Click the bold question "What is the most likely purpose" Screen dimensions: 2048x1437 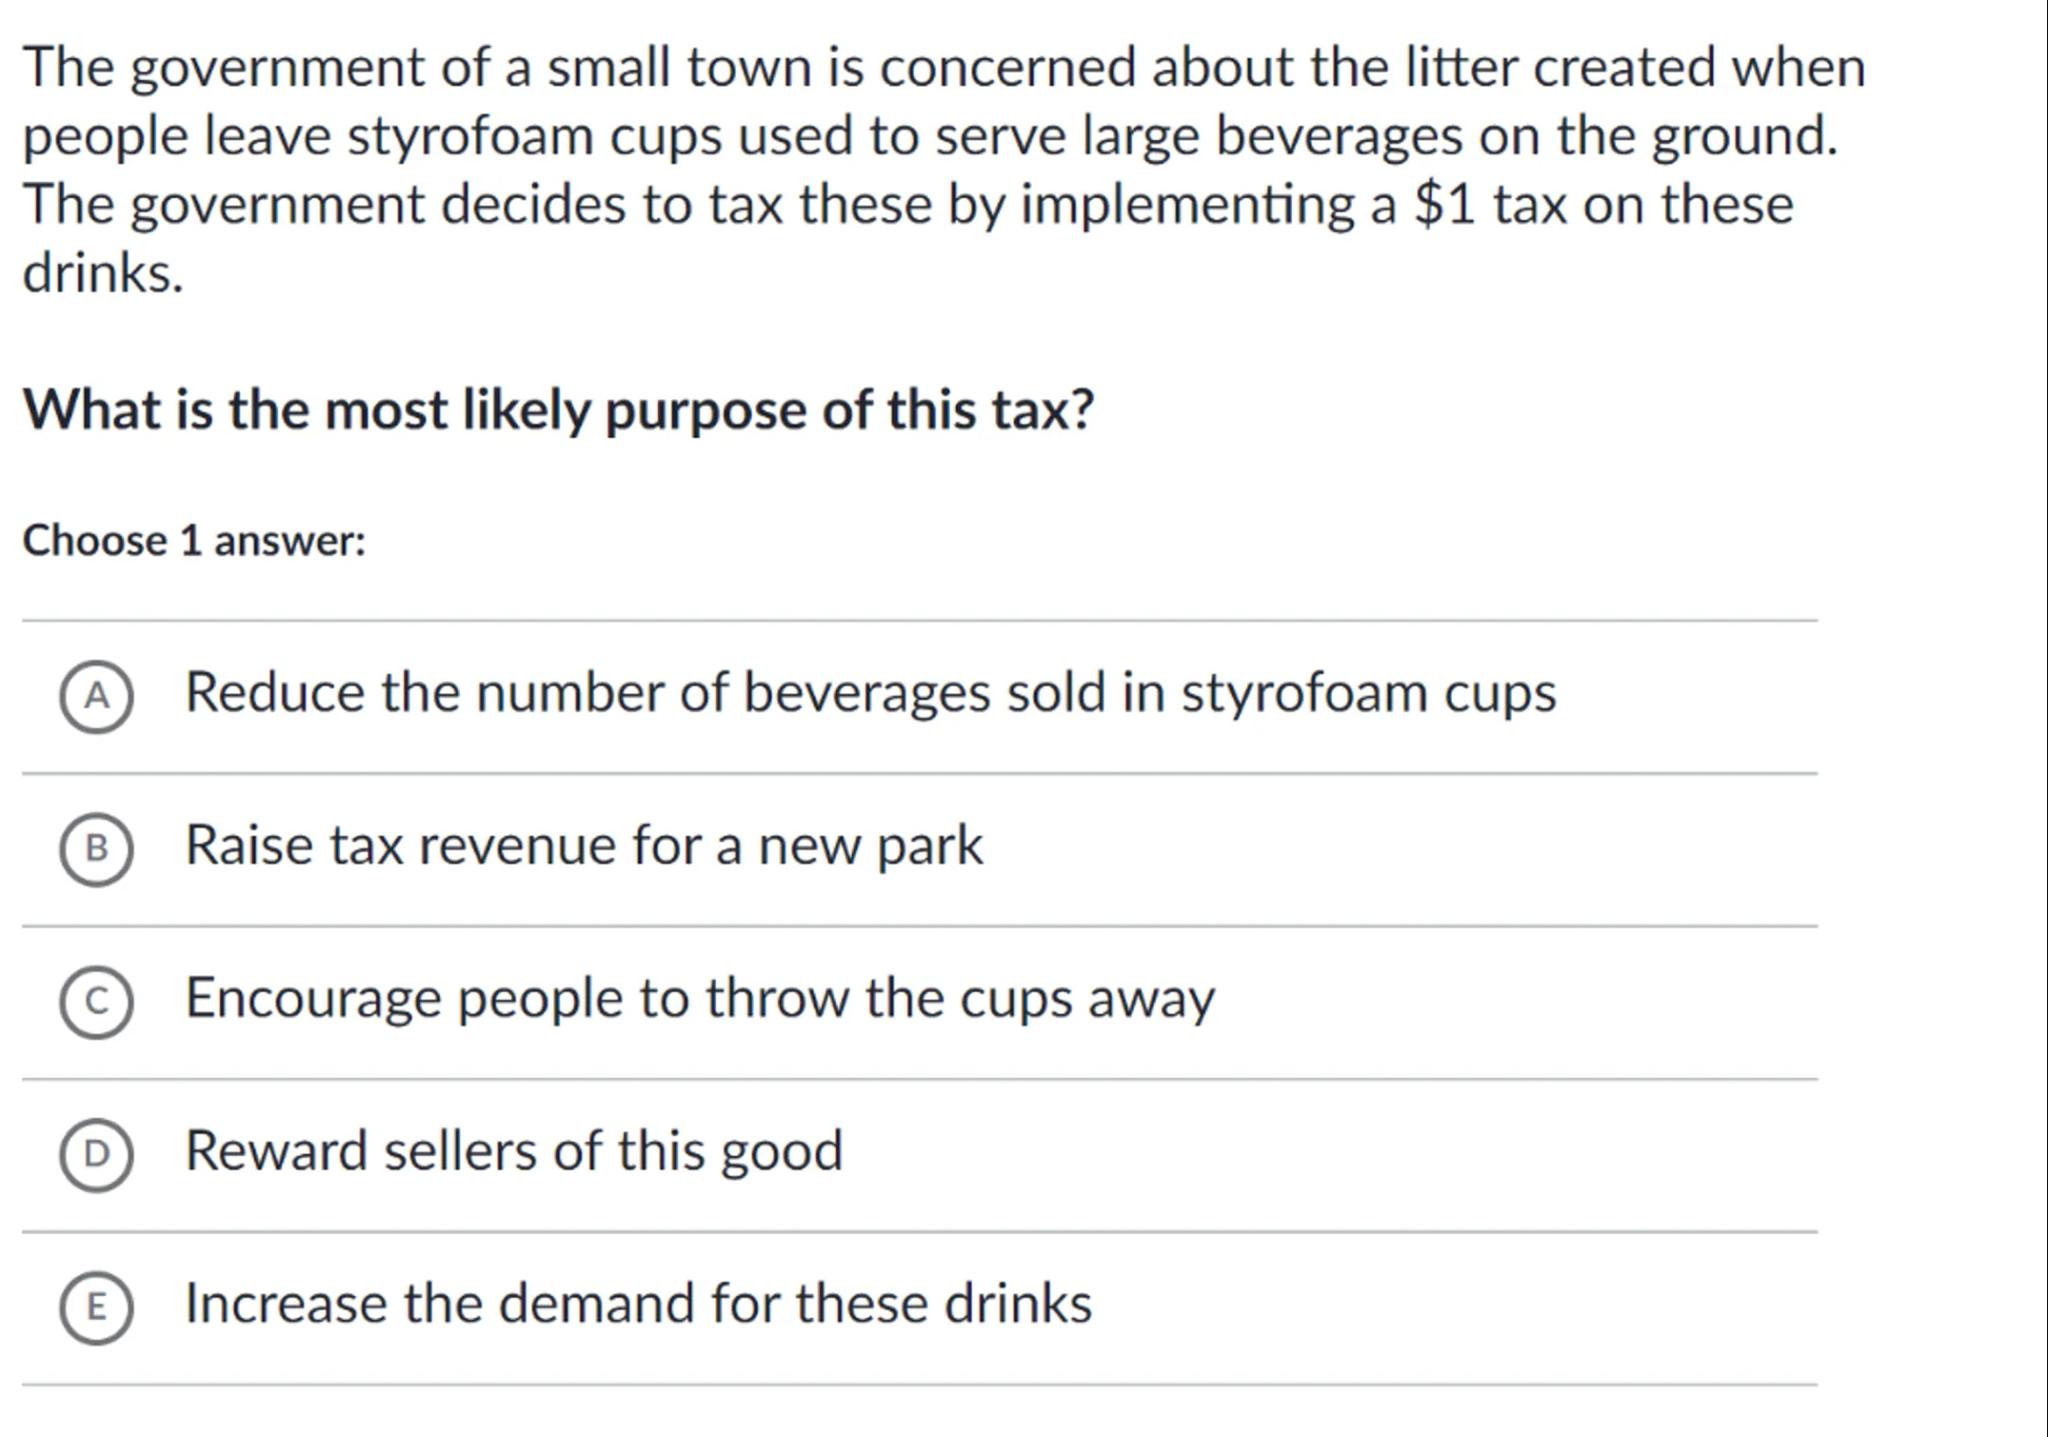click(x=558, y=410)
